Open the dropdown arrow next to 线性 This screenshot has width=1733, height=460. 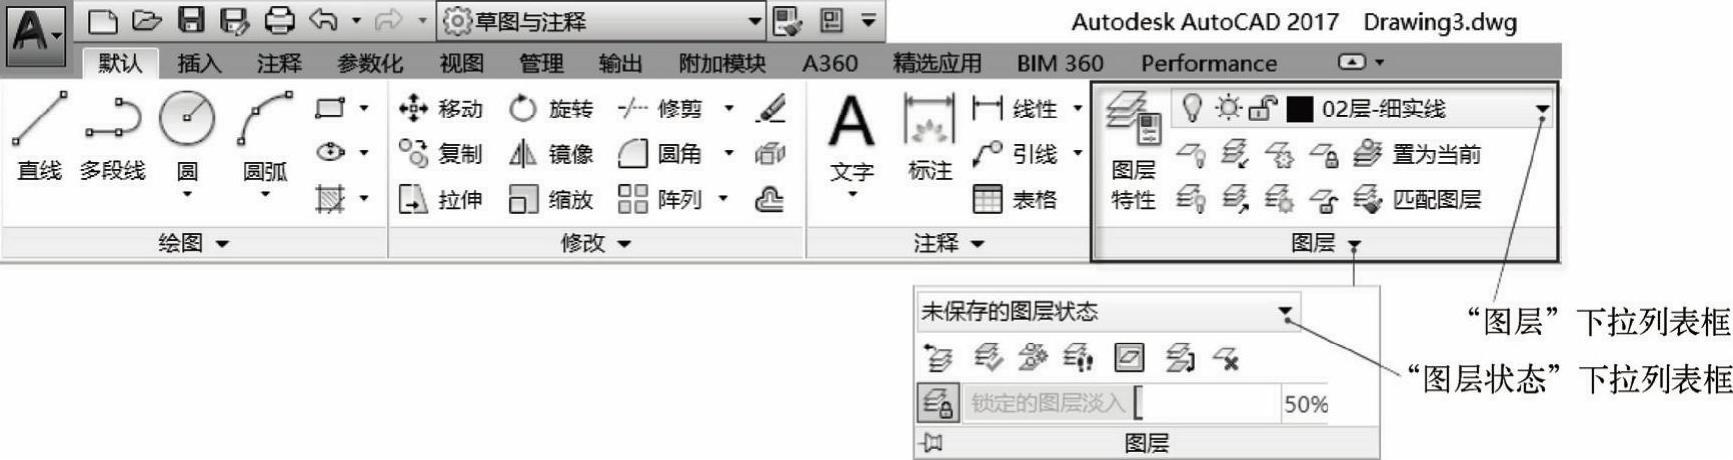coord(1077,108)
